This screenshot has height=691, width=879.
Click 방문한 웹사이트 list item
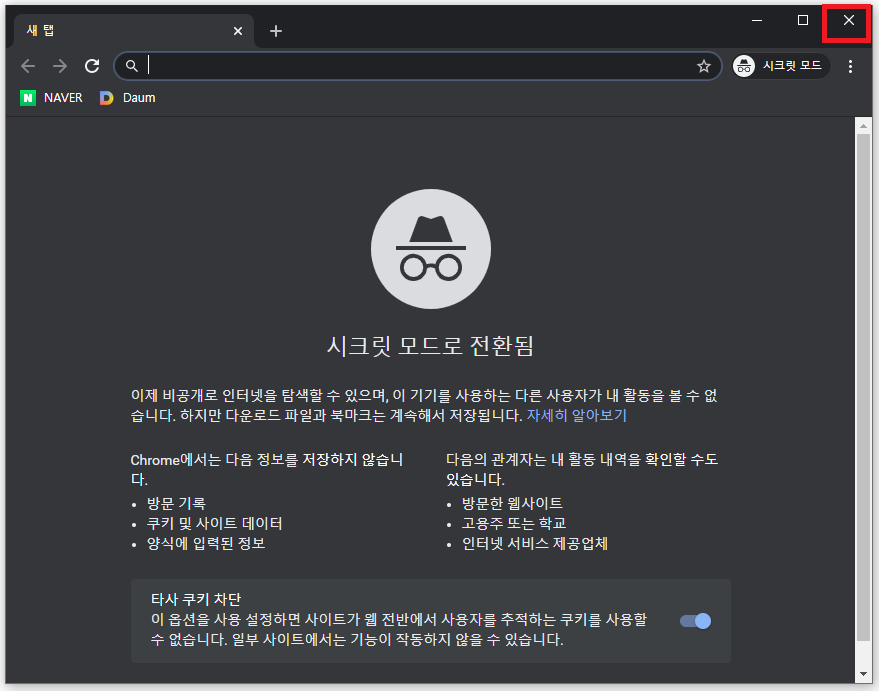pos(512,503)
